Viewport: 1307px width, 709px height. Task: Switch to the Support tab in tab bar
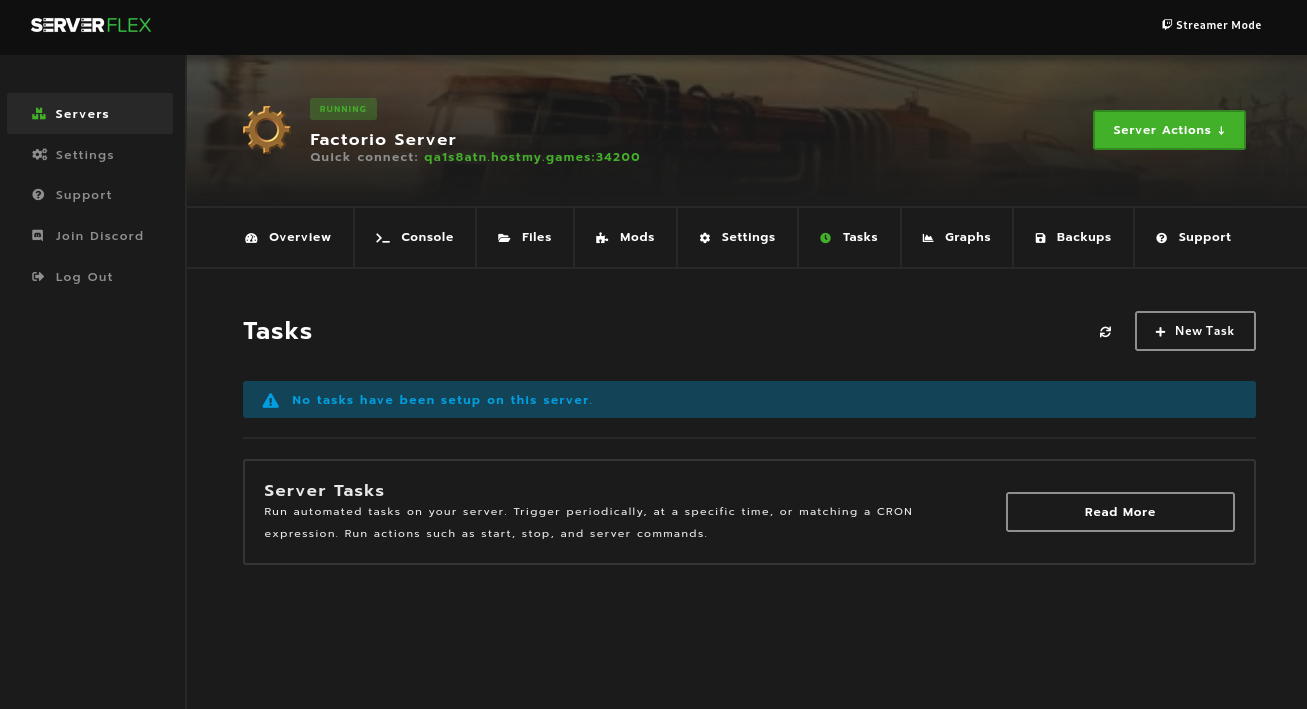point(1194,238)
